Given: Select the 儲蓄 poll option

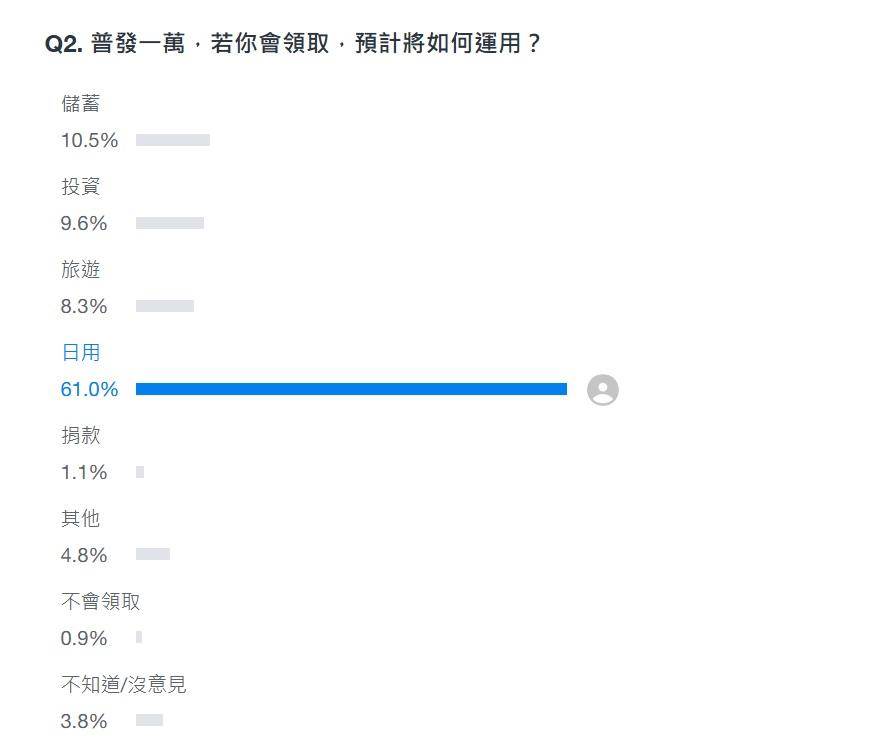Looking at the screenshot, I should coord(81,103).
